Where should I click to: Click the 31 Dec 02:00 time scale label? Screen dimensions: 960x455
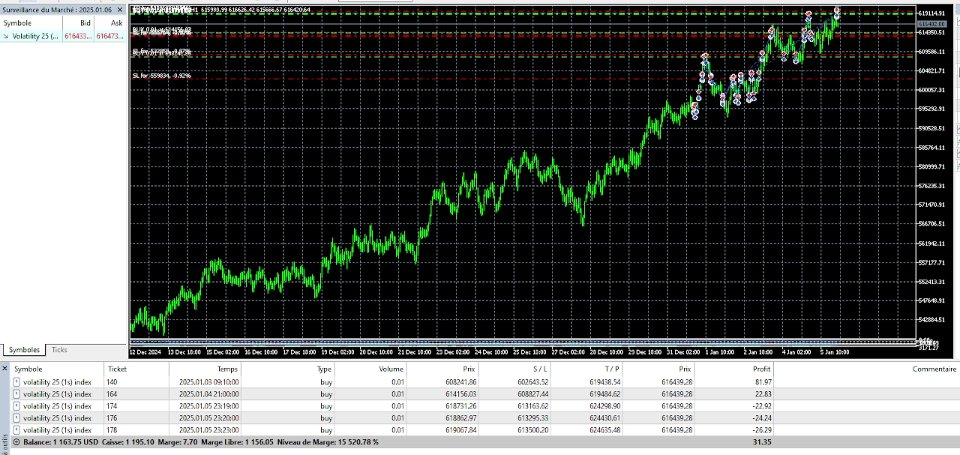point(683,353)
